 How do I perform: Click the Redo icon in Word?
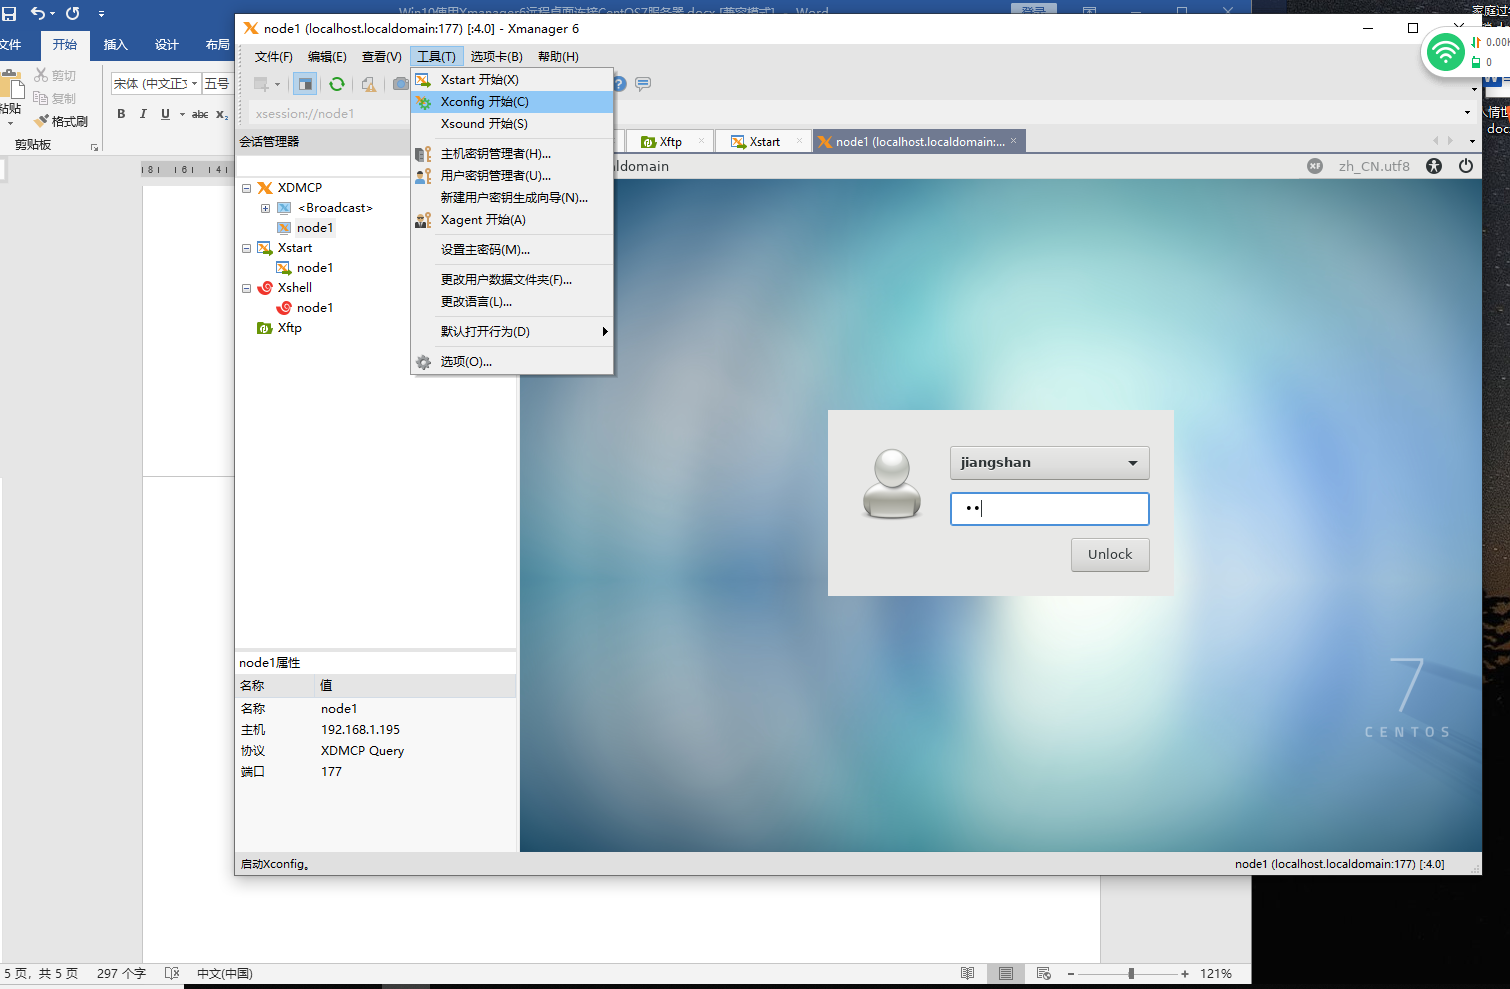[x=73, y=13]
